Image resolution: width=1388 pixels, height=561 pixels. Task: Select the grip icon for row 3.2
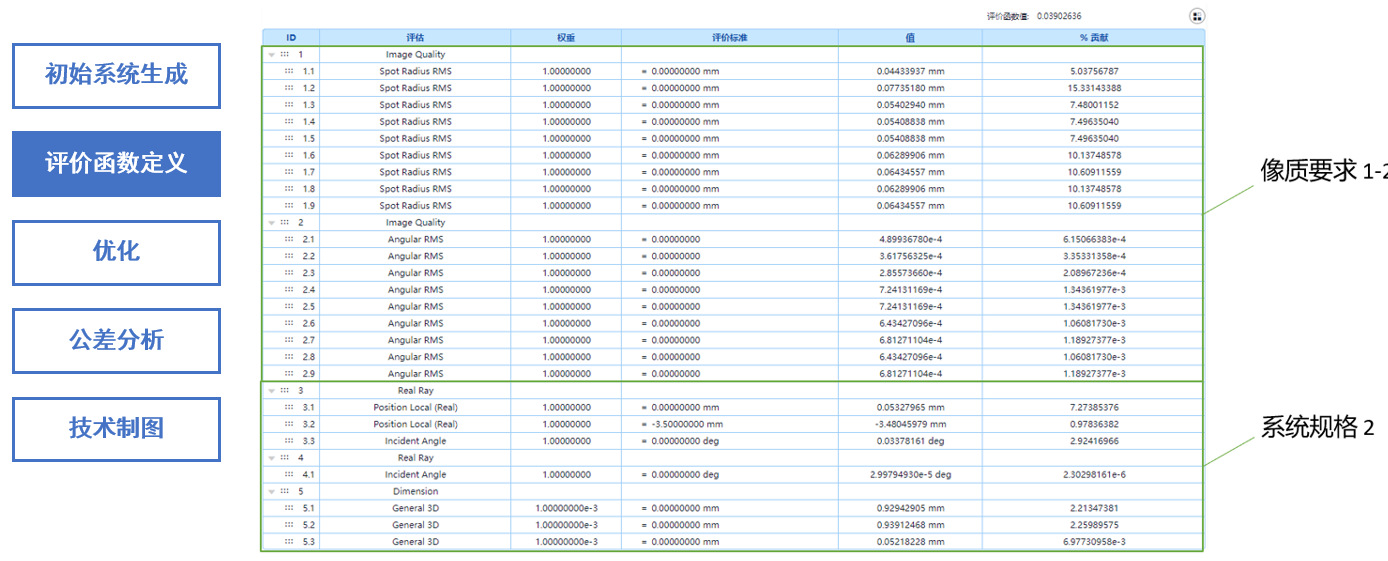click(289, 424)
